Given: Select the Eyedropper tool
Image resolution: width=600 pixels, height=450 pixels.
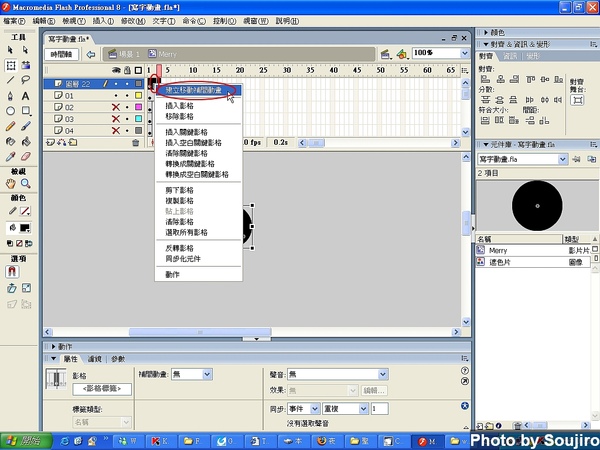Looking at the screenshot, I should (11, 156).
